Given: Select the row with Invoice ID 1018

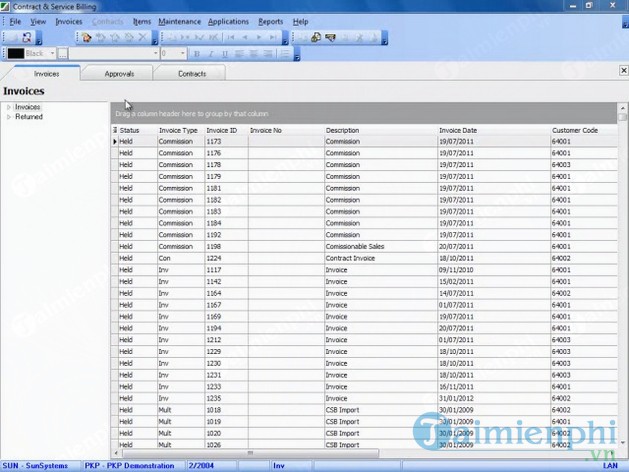Looking at the screenshot, I should click(364, 410).
